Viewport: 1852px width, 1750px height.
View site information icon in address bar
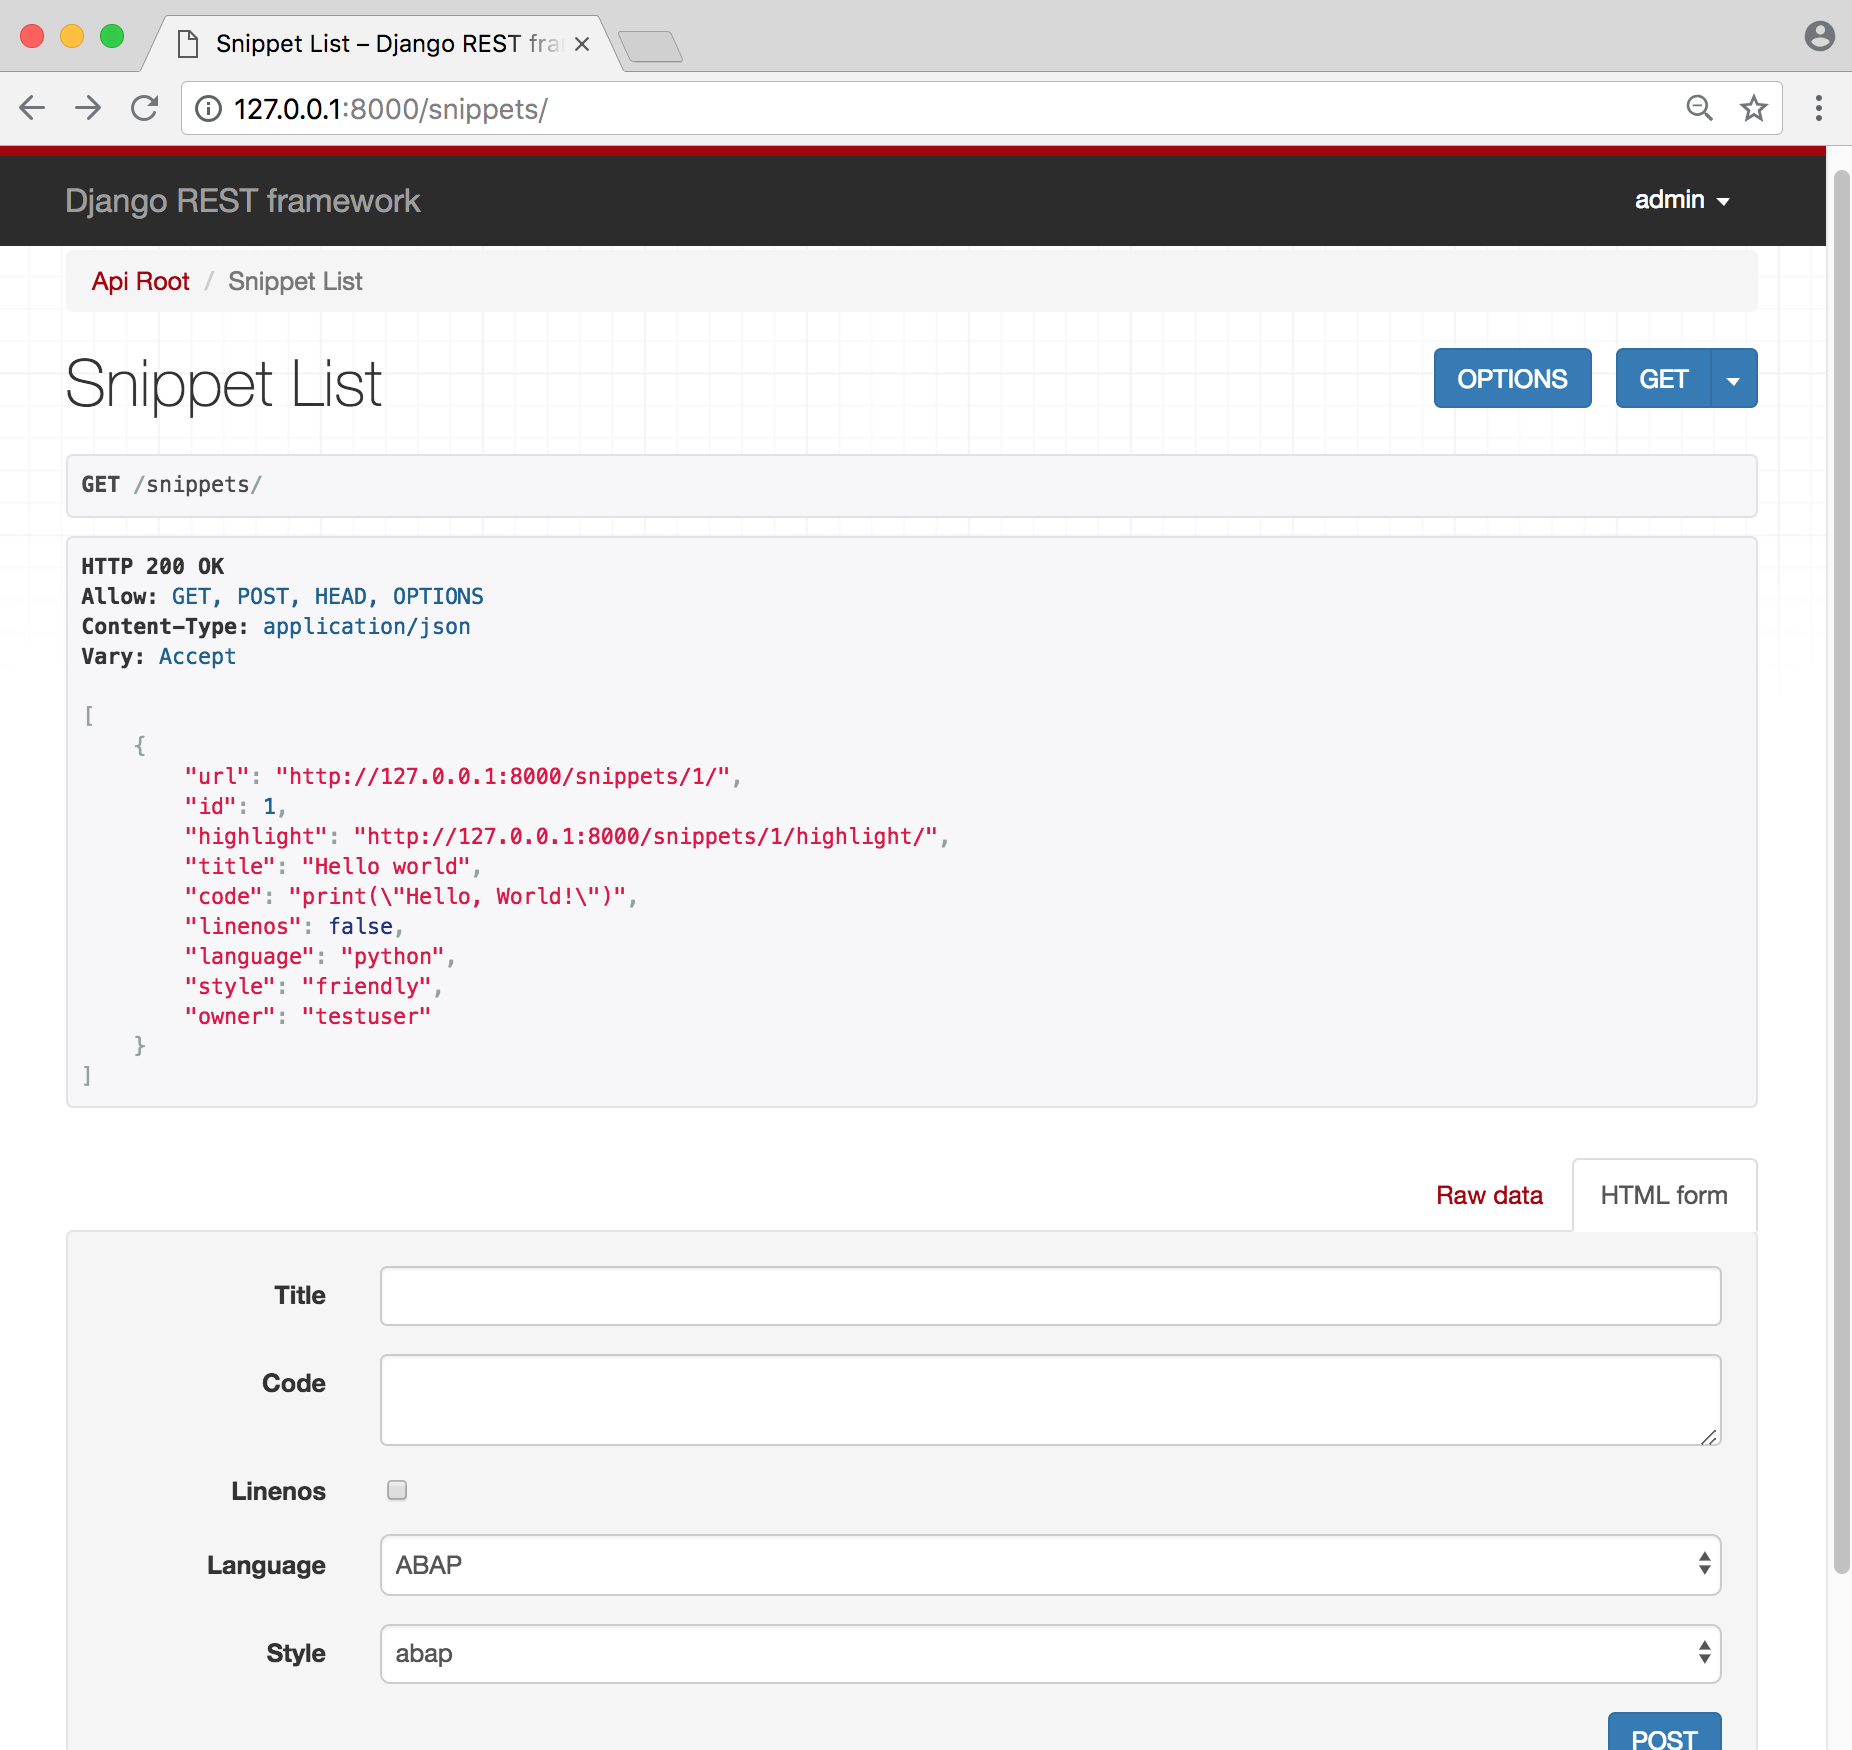point(208,108)
